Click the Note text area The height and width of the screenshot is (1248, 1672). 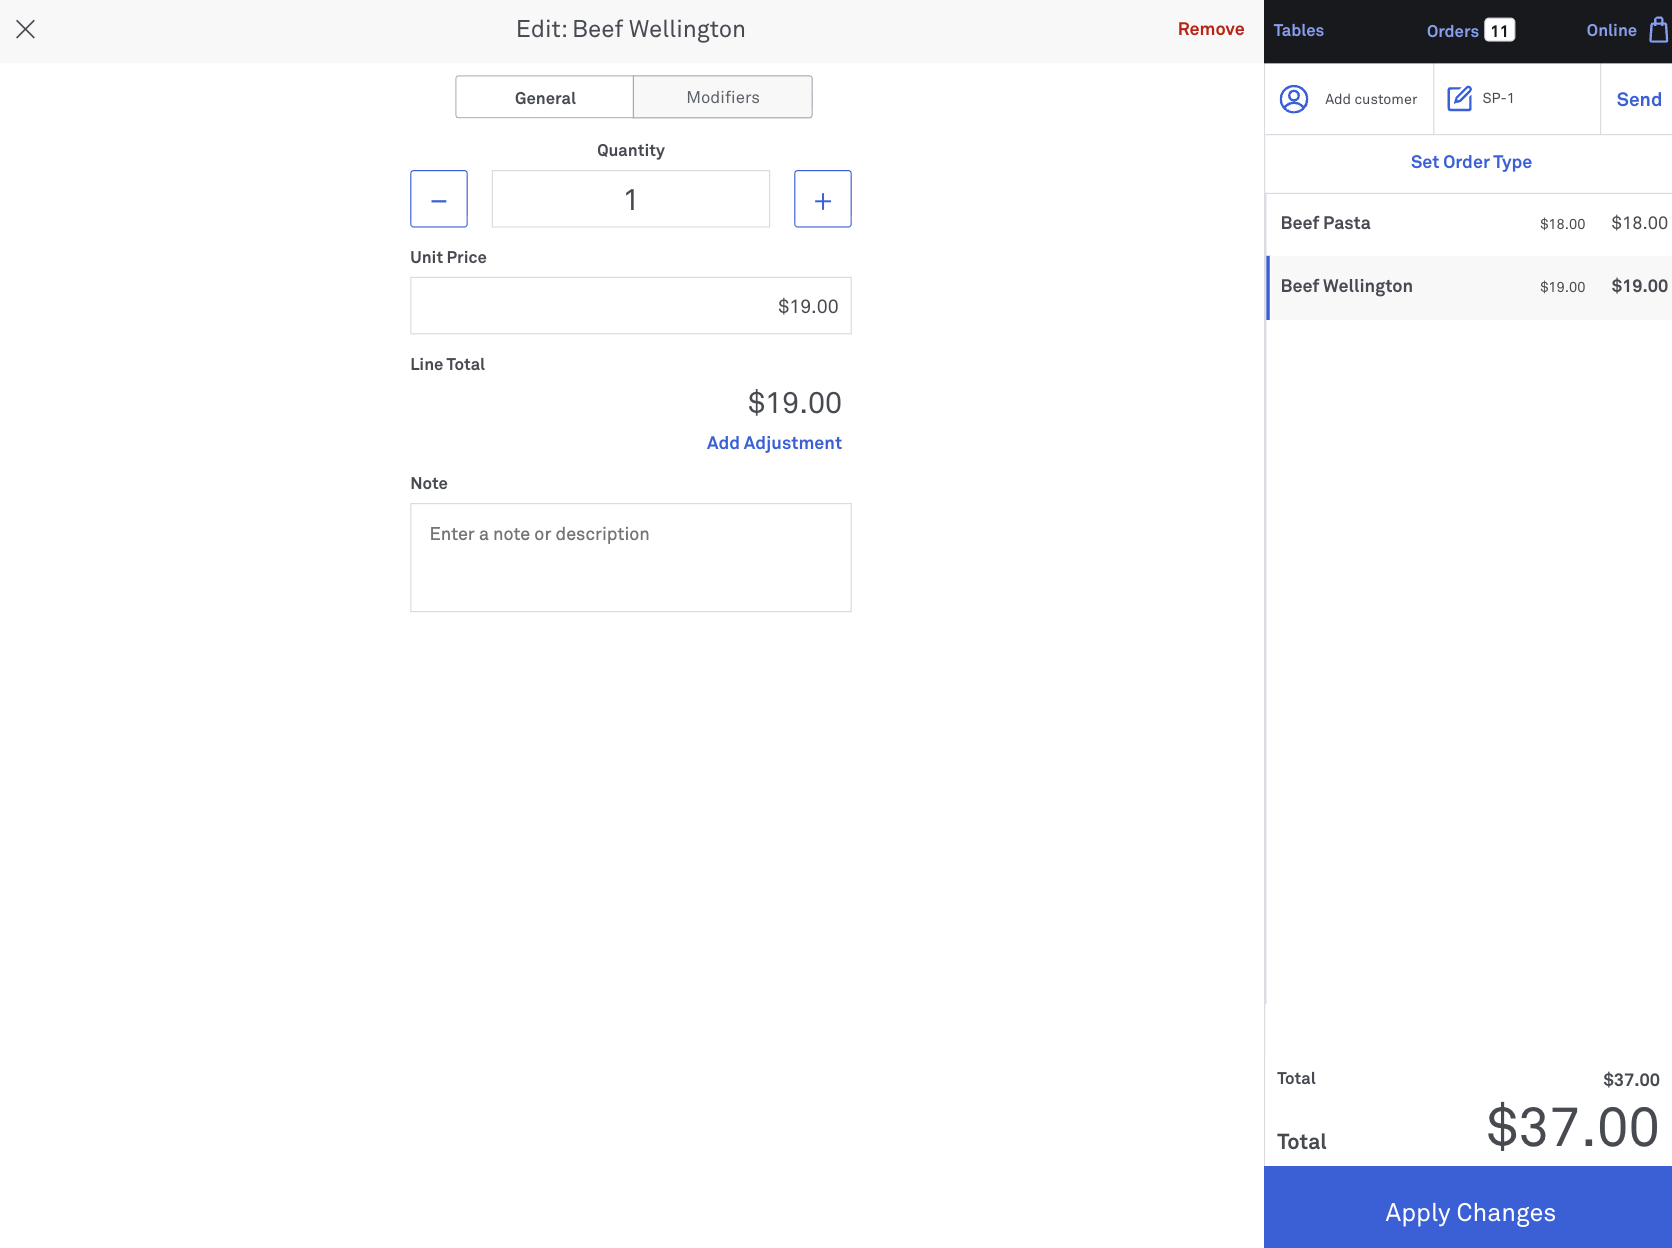coord(631,558)
